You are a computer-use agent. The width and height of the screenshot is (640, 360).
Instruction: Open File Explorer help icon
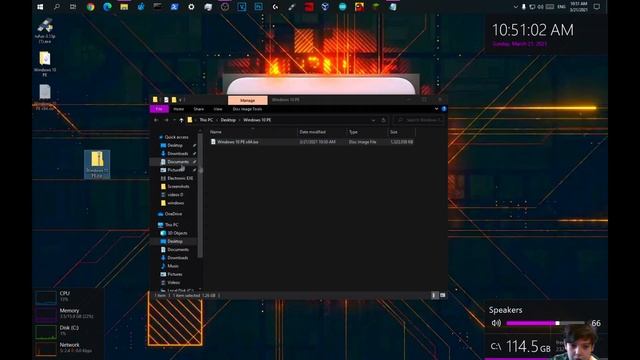click(444, 109)
